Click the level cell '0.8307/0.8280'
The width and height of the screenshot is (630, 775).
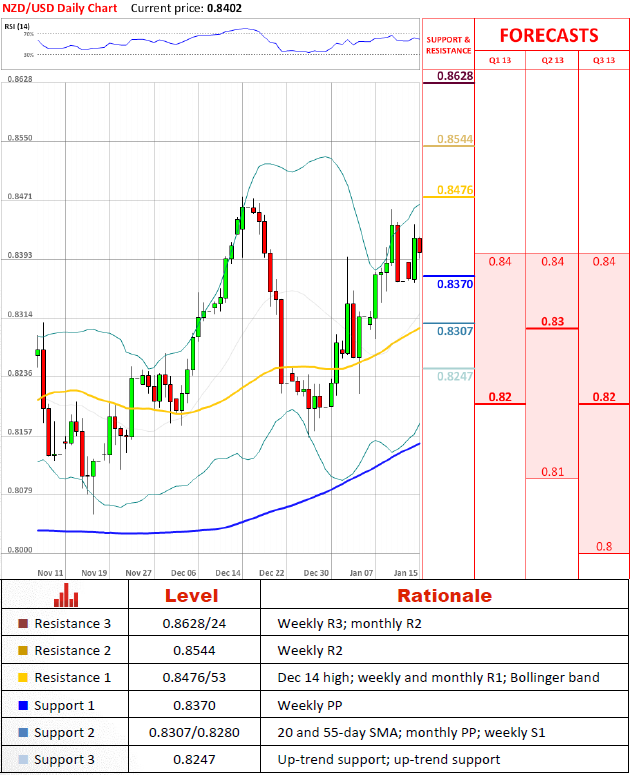194,732
